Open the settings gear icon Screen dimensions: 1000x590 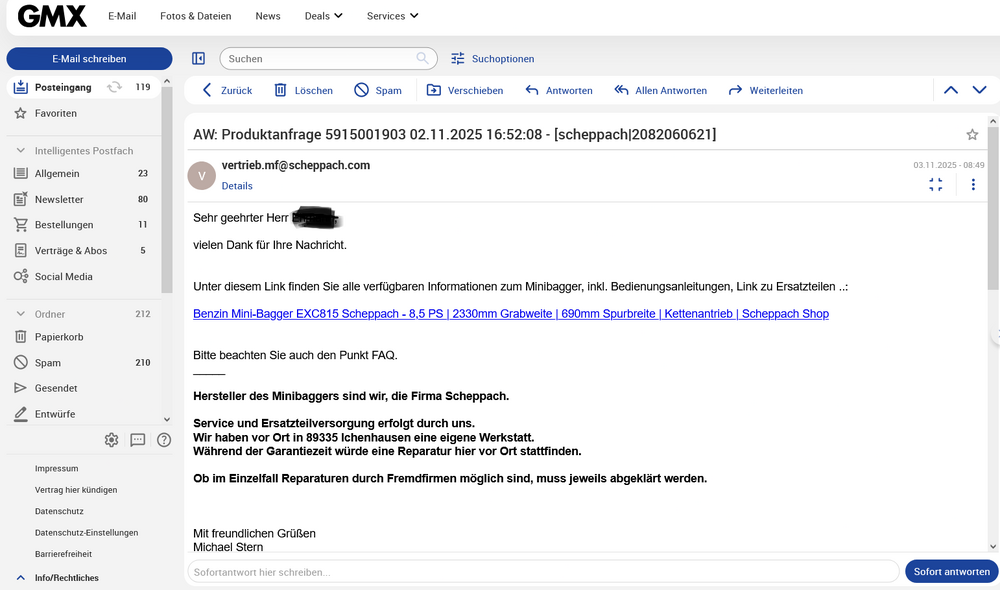[x=111, y=440]
